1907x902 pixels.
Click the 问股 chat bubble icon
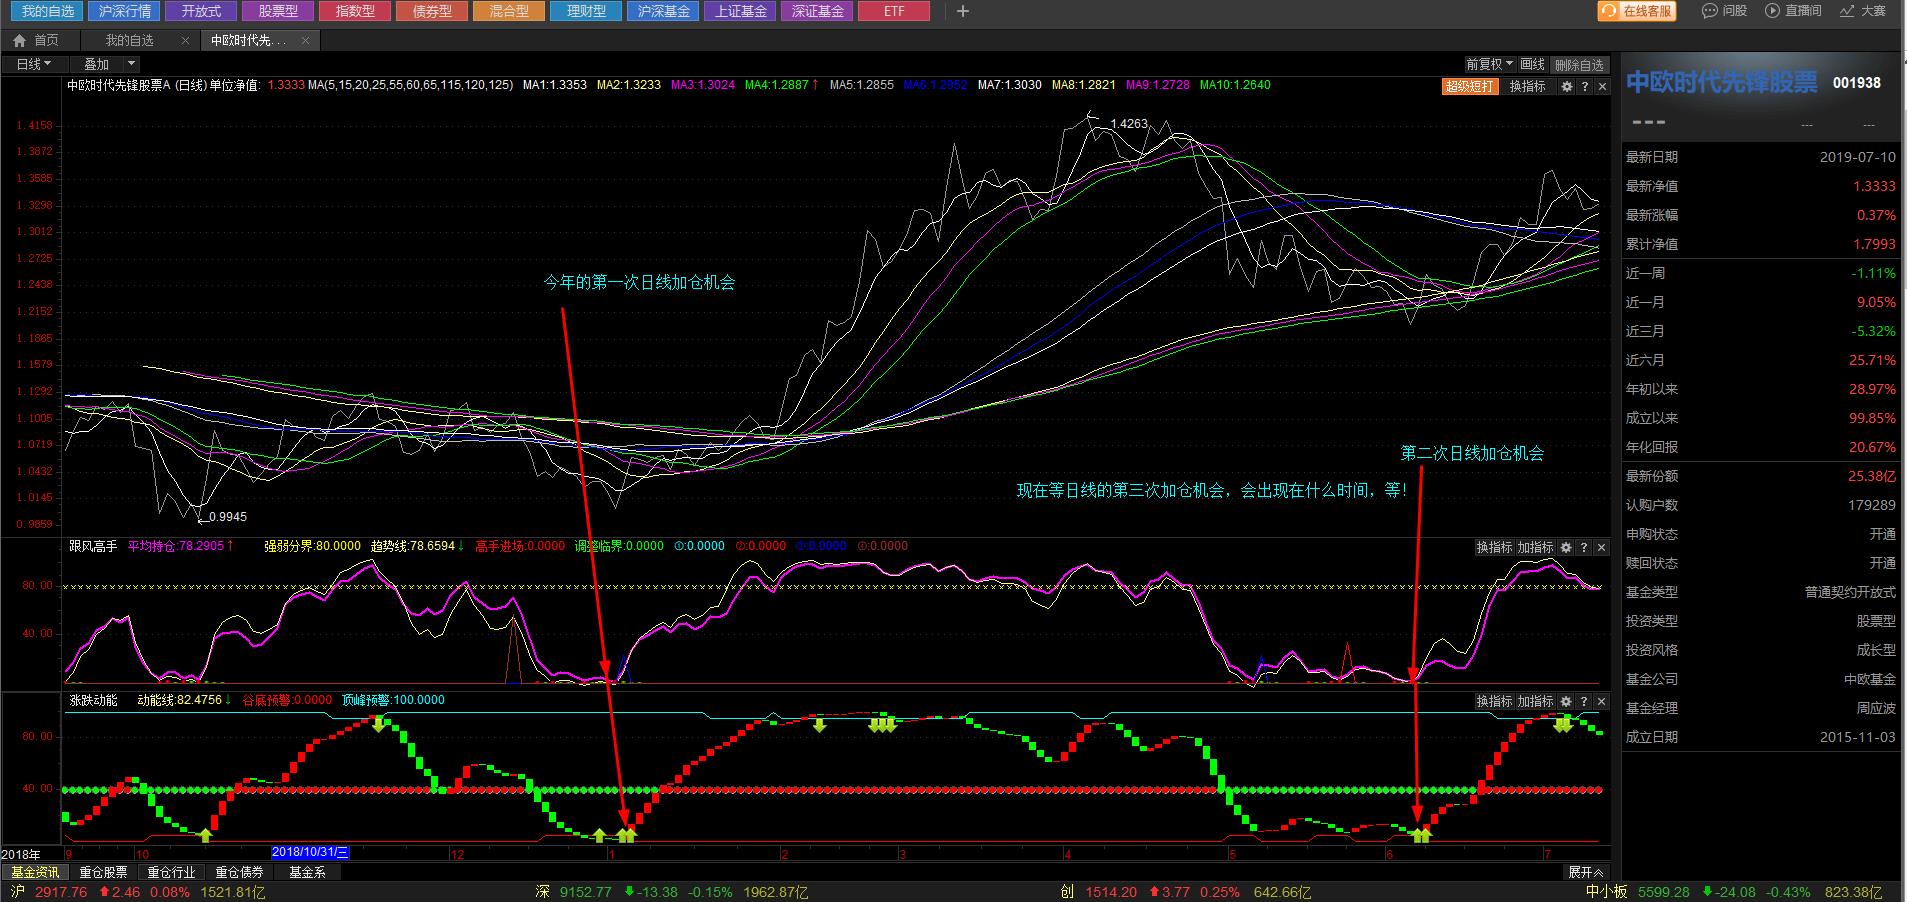point(1709,11)
